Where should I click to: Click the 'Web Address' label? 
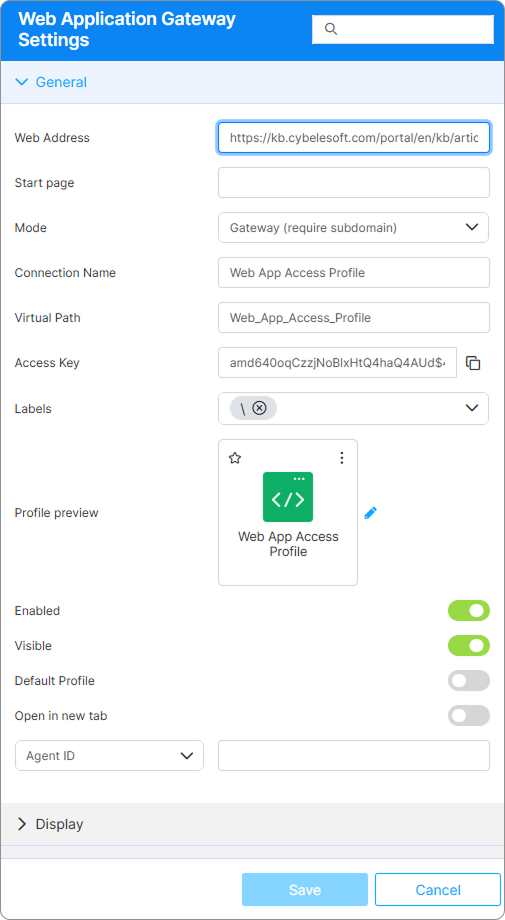[x=52, y=138]
